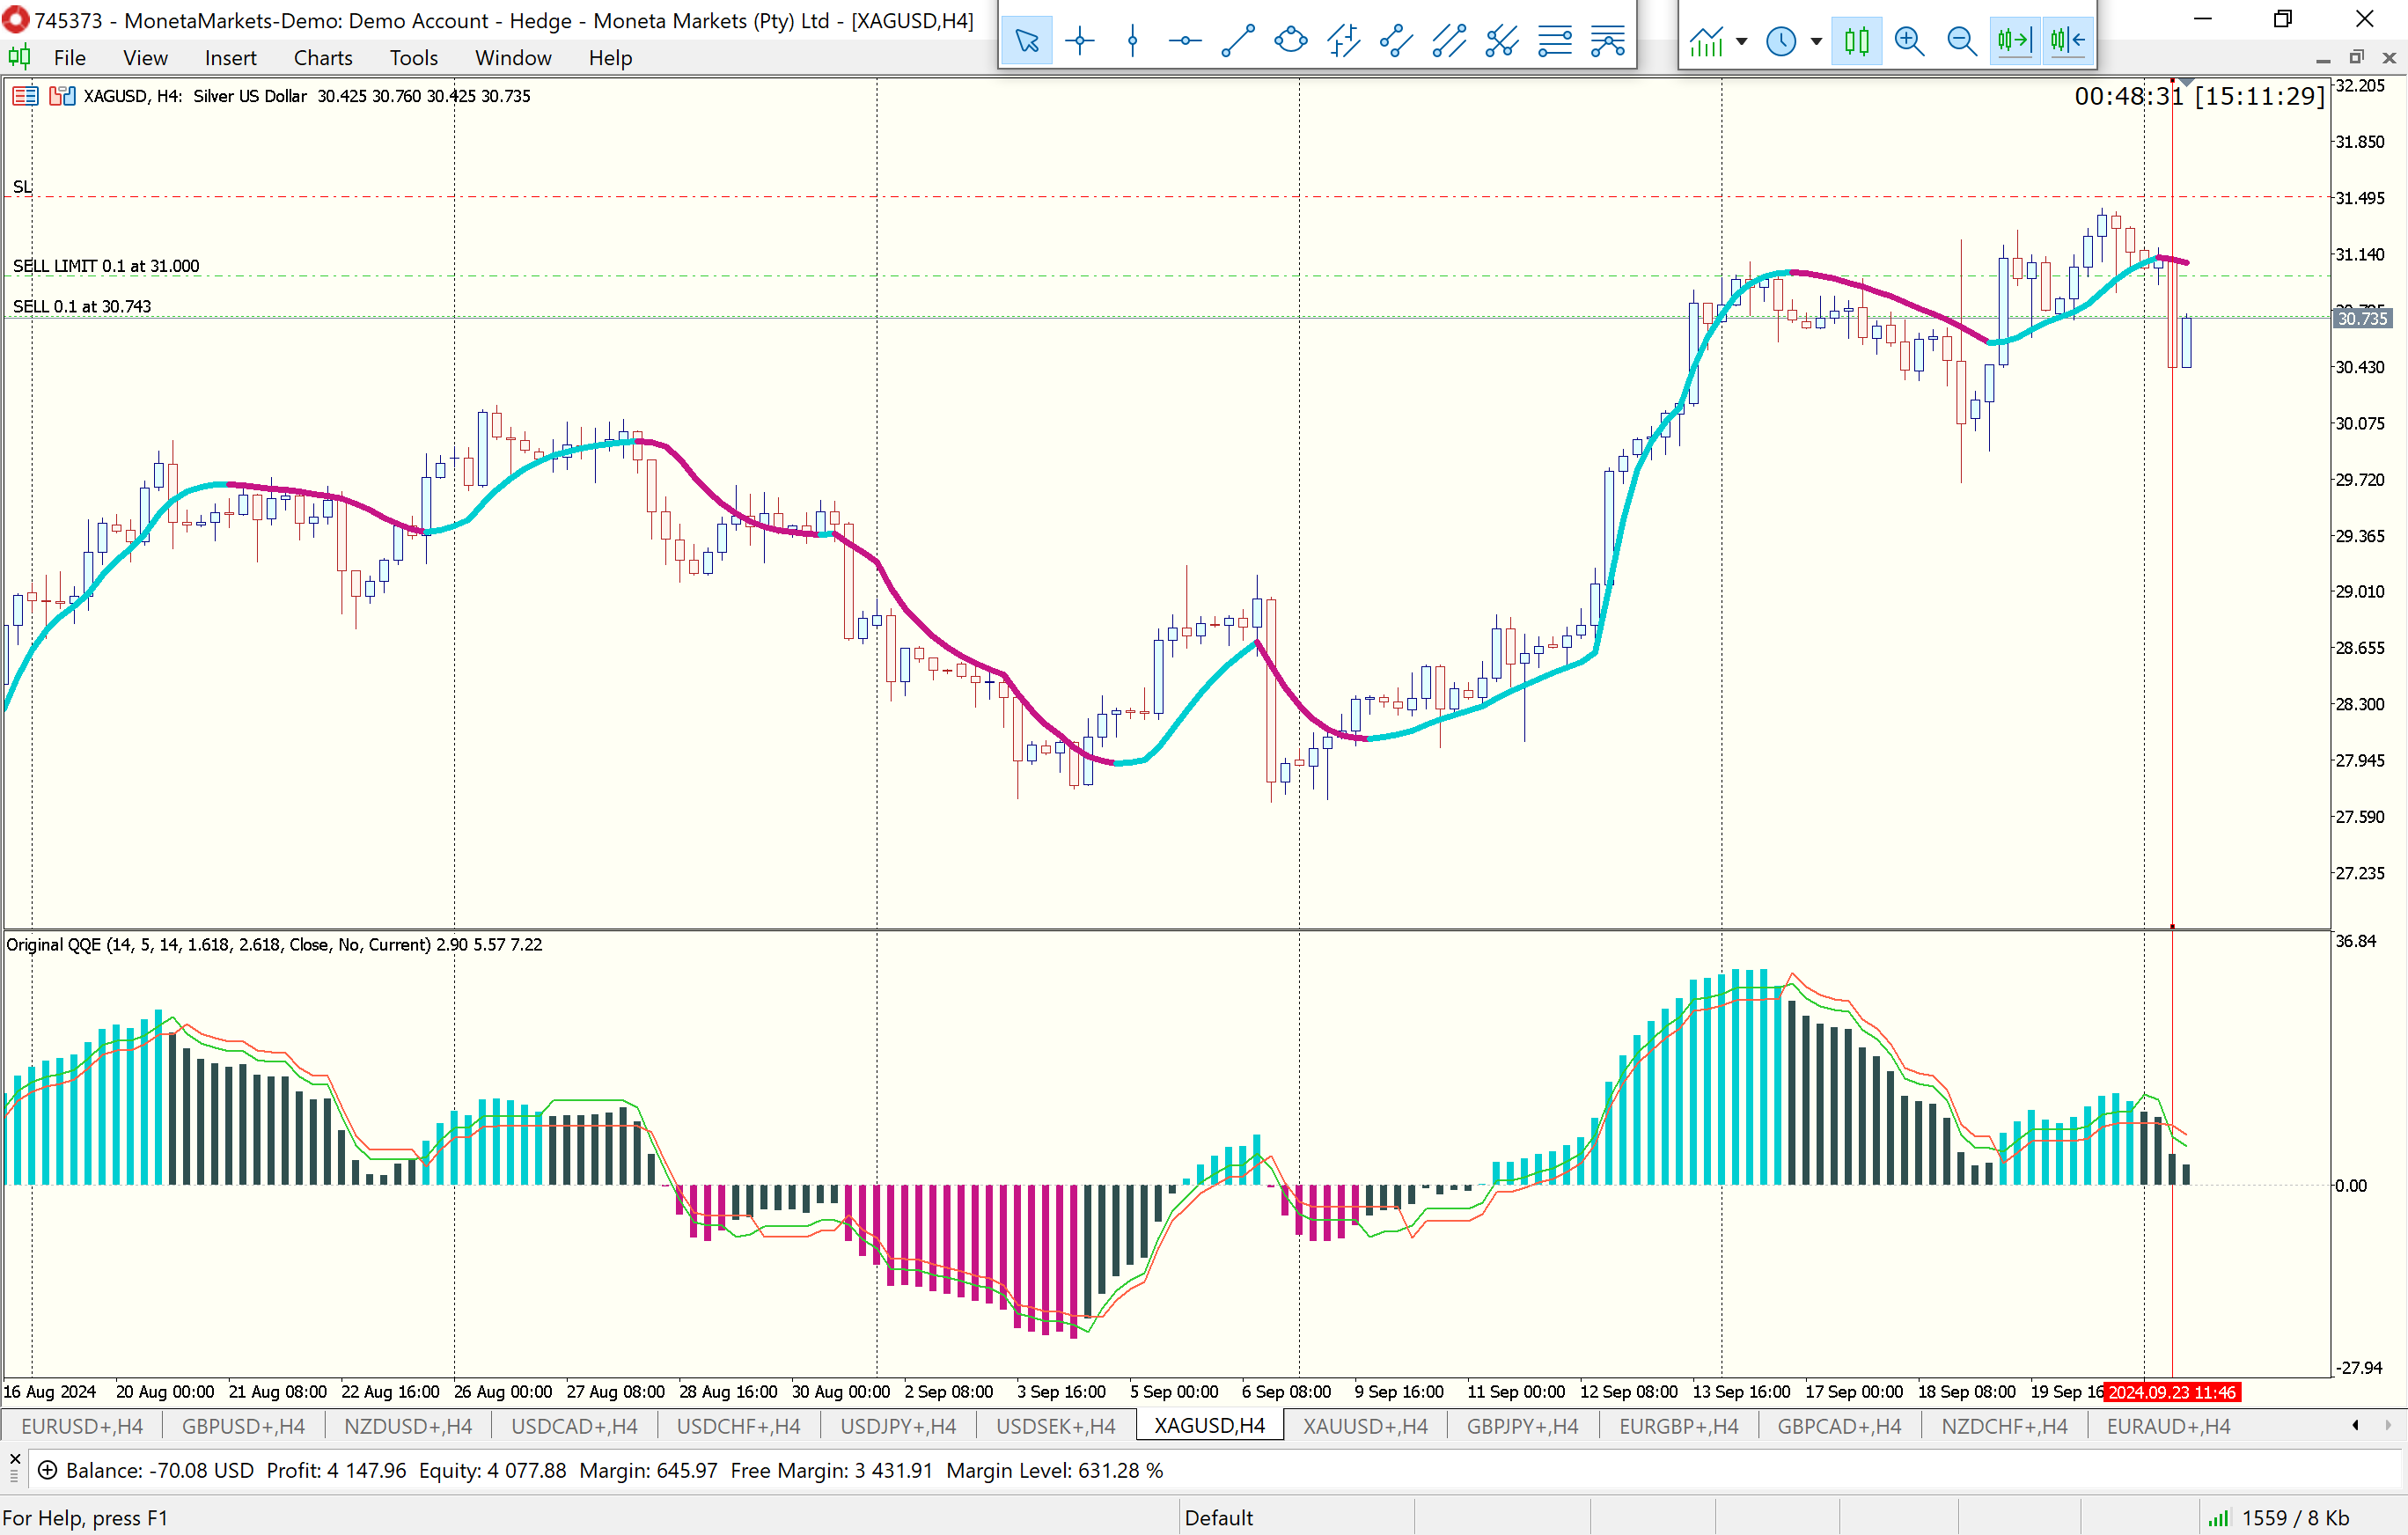
Task: Select the trendline drawing tool
Action: coord(1238,41)
